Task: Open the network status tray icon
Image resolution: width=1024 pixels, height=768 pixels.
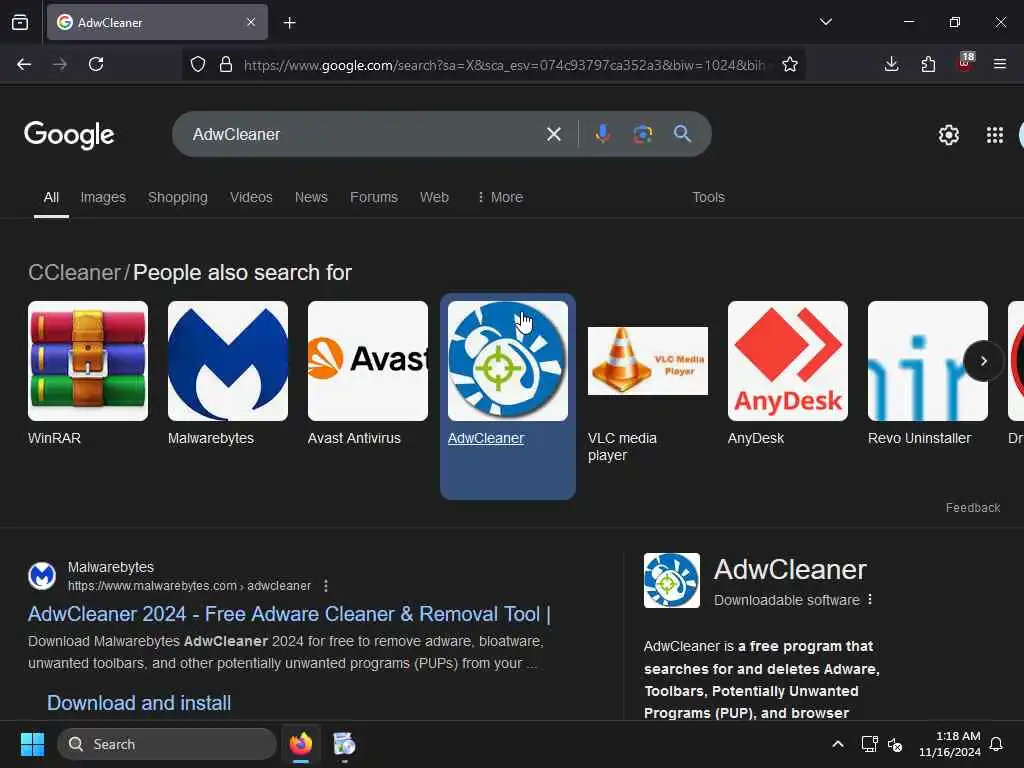Action: pos(869,744)
